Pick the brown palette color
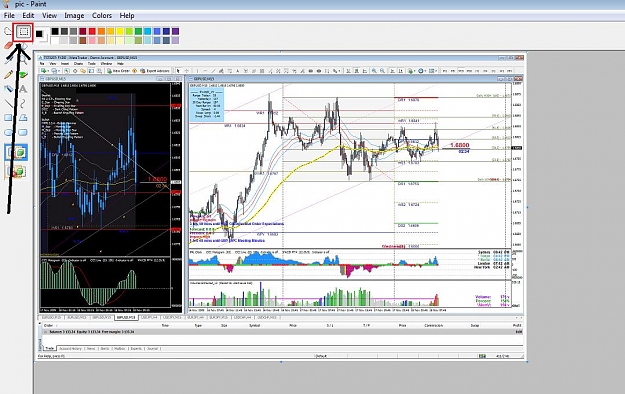Viewport: 625px width, 394px height. click(83, 40)
